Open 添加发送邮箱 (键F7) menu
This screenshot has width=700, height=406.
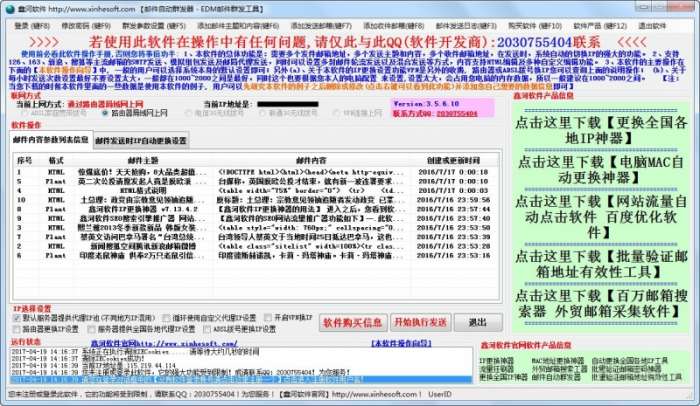[x=321, y=26]
